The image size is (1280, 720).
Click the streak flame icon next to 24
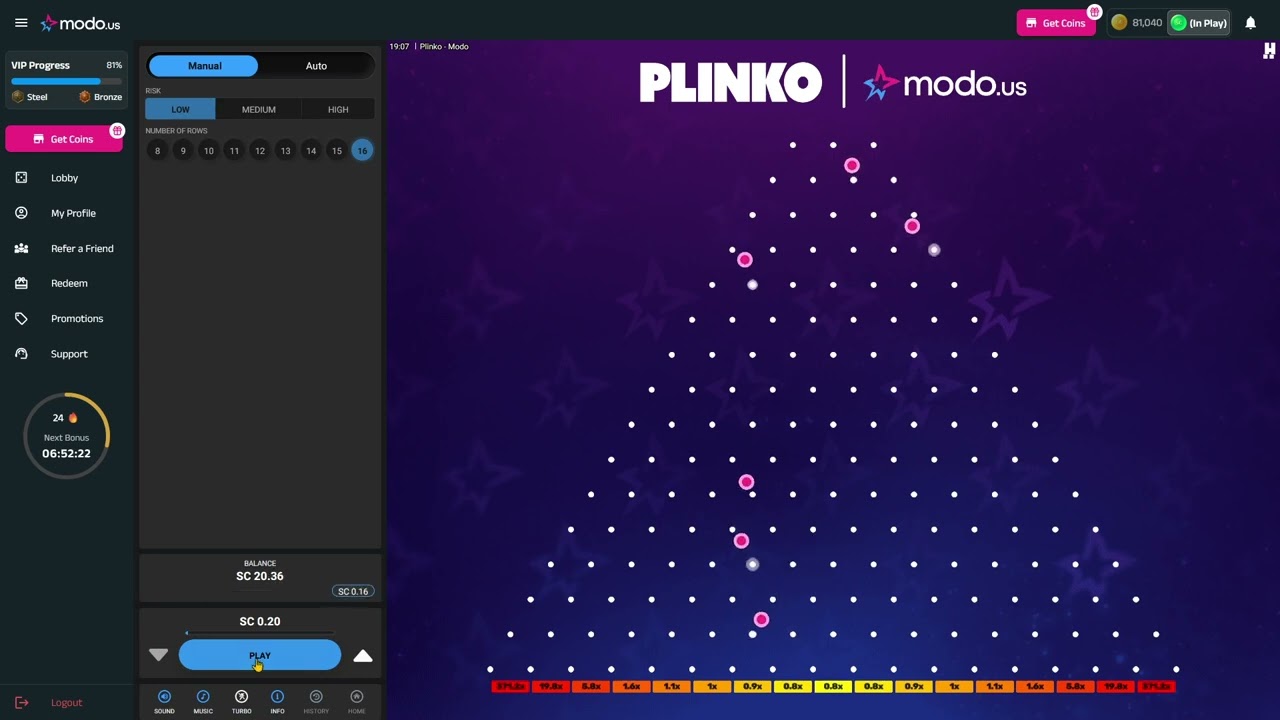click(72, 418)
